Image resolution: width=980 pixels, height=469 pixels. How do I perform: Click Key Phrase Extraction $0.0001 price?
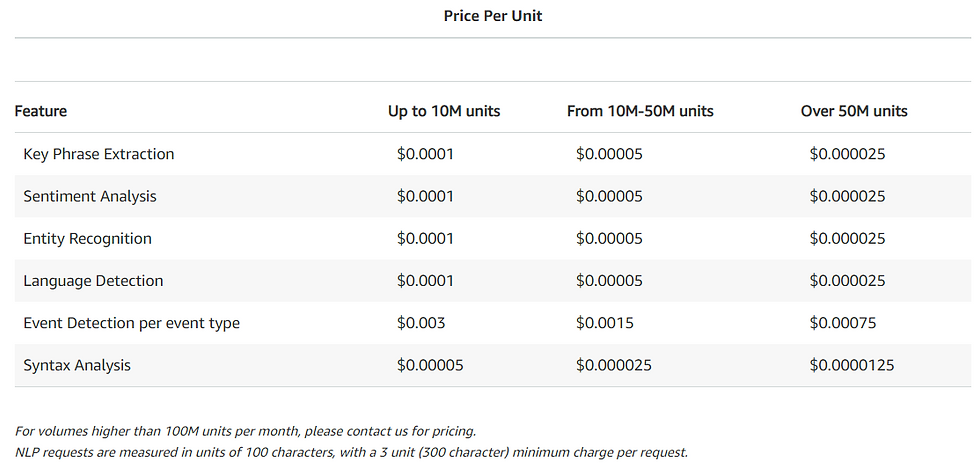click(425, 154)
